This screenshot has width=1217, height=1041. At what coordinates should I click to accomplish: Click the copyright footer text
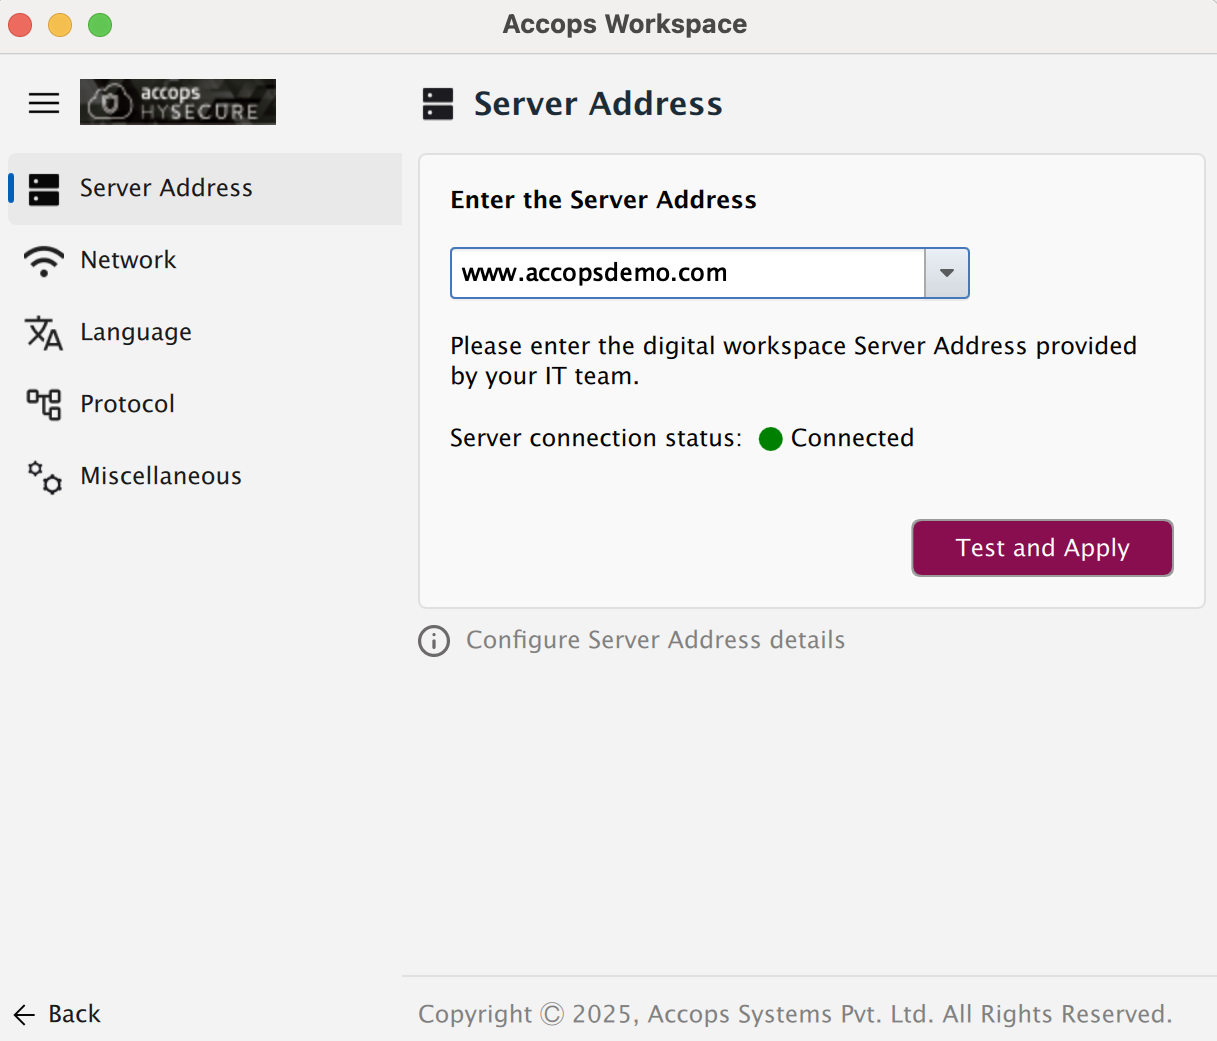tap(794, 1014)
